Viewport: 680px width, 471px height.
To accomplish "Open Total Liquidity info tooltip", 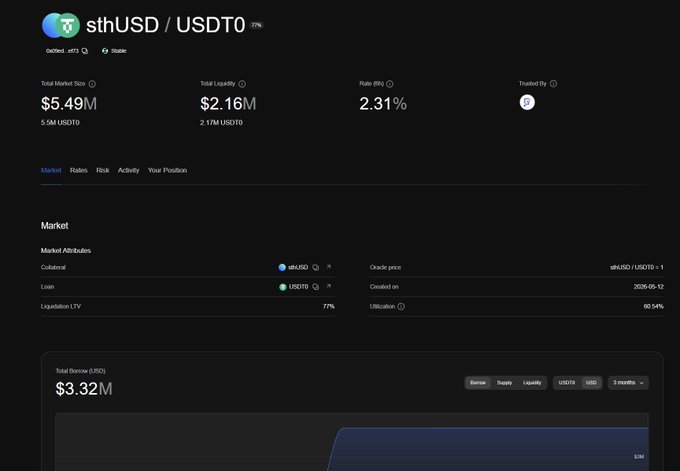I will click(x=242, y=84).
